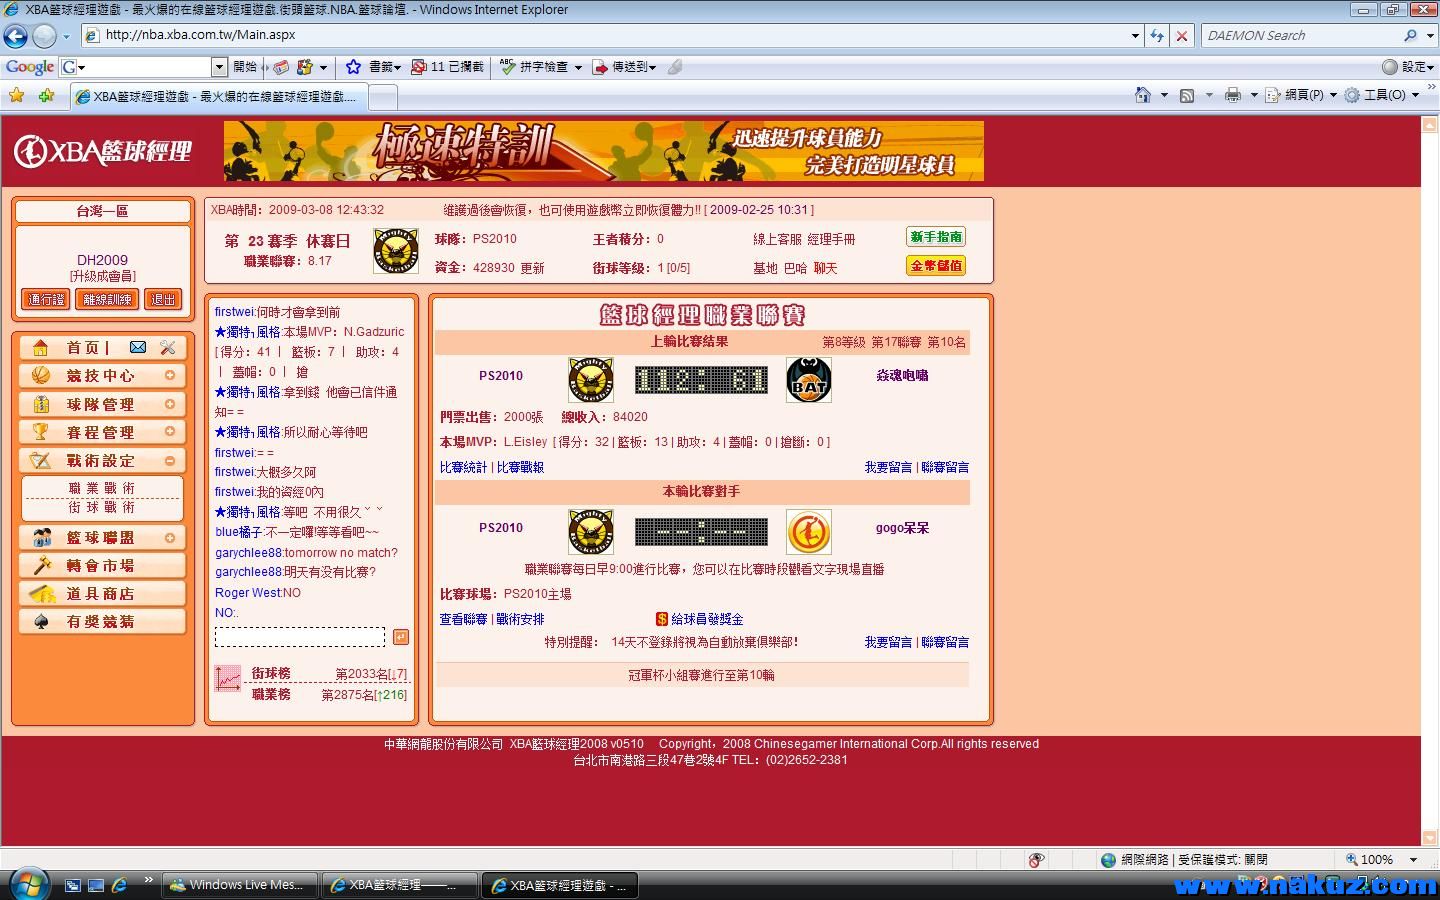Refresh the page using the refresh icon
This screenshot has height=900, width=1440.
[x=1157, y=35]
